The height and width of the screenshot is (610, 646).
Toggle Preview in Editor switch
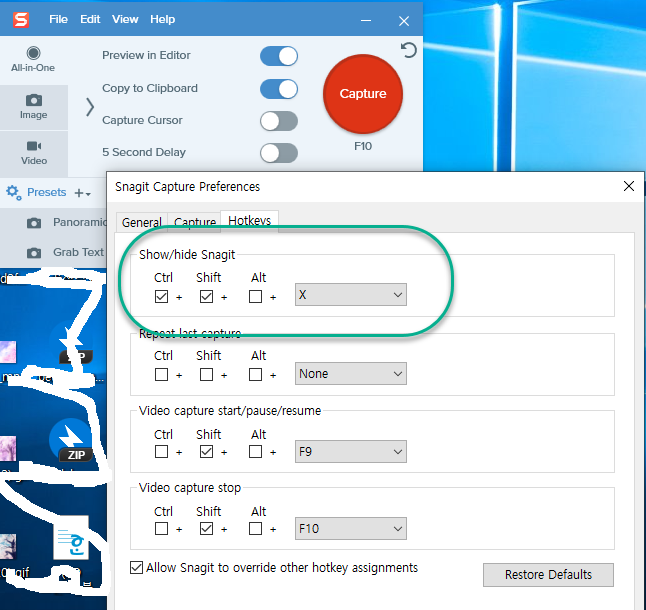[x=279, y=56]
